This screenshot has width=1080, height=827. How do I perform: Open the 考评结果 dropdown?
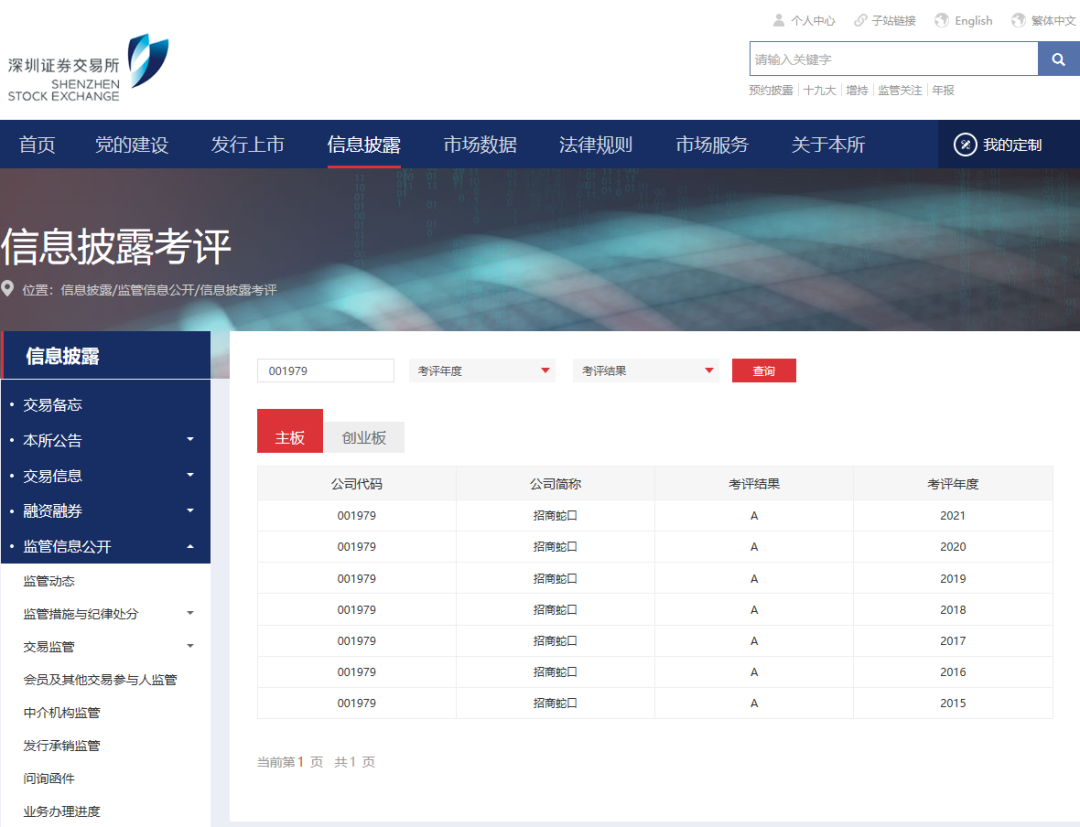646,370
